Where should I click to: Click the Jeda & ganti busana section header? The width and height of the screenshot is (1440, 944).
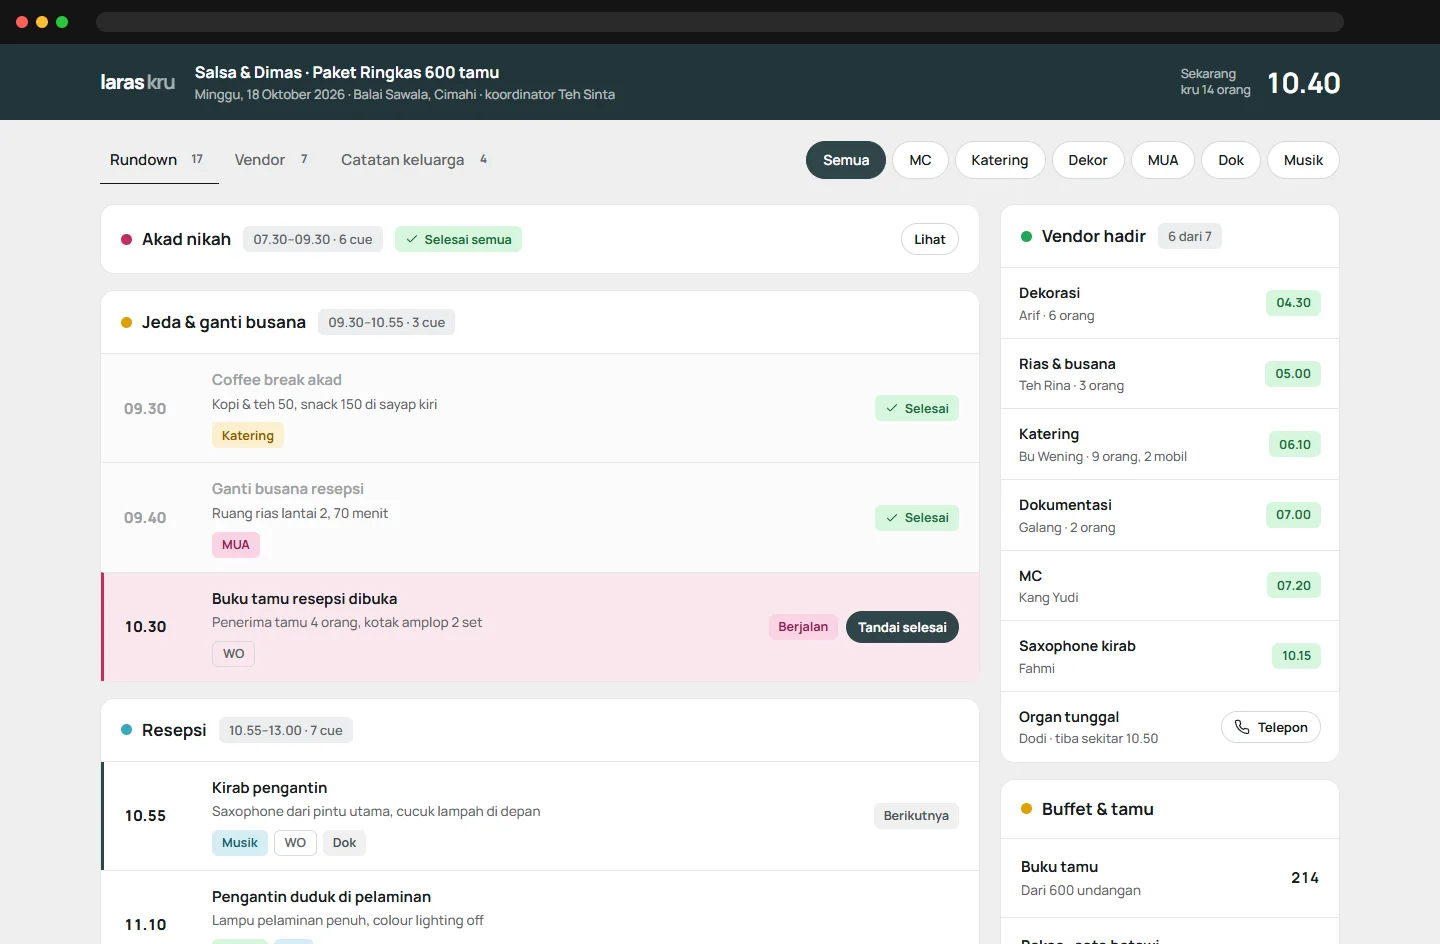[x=540, y=322]
